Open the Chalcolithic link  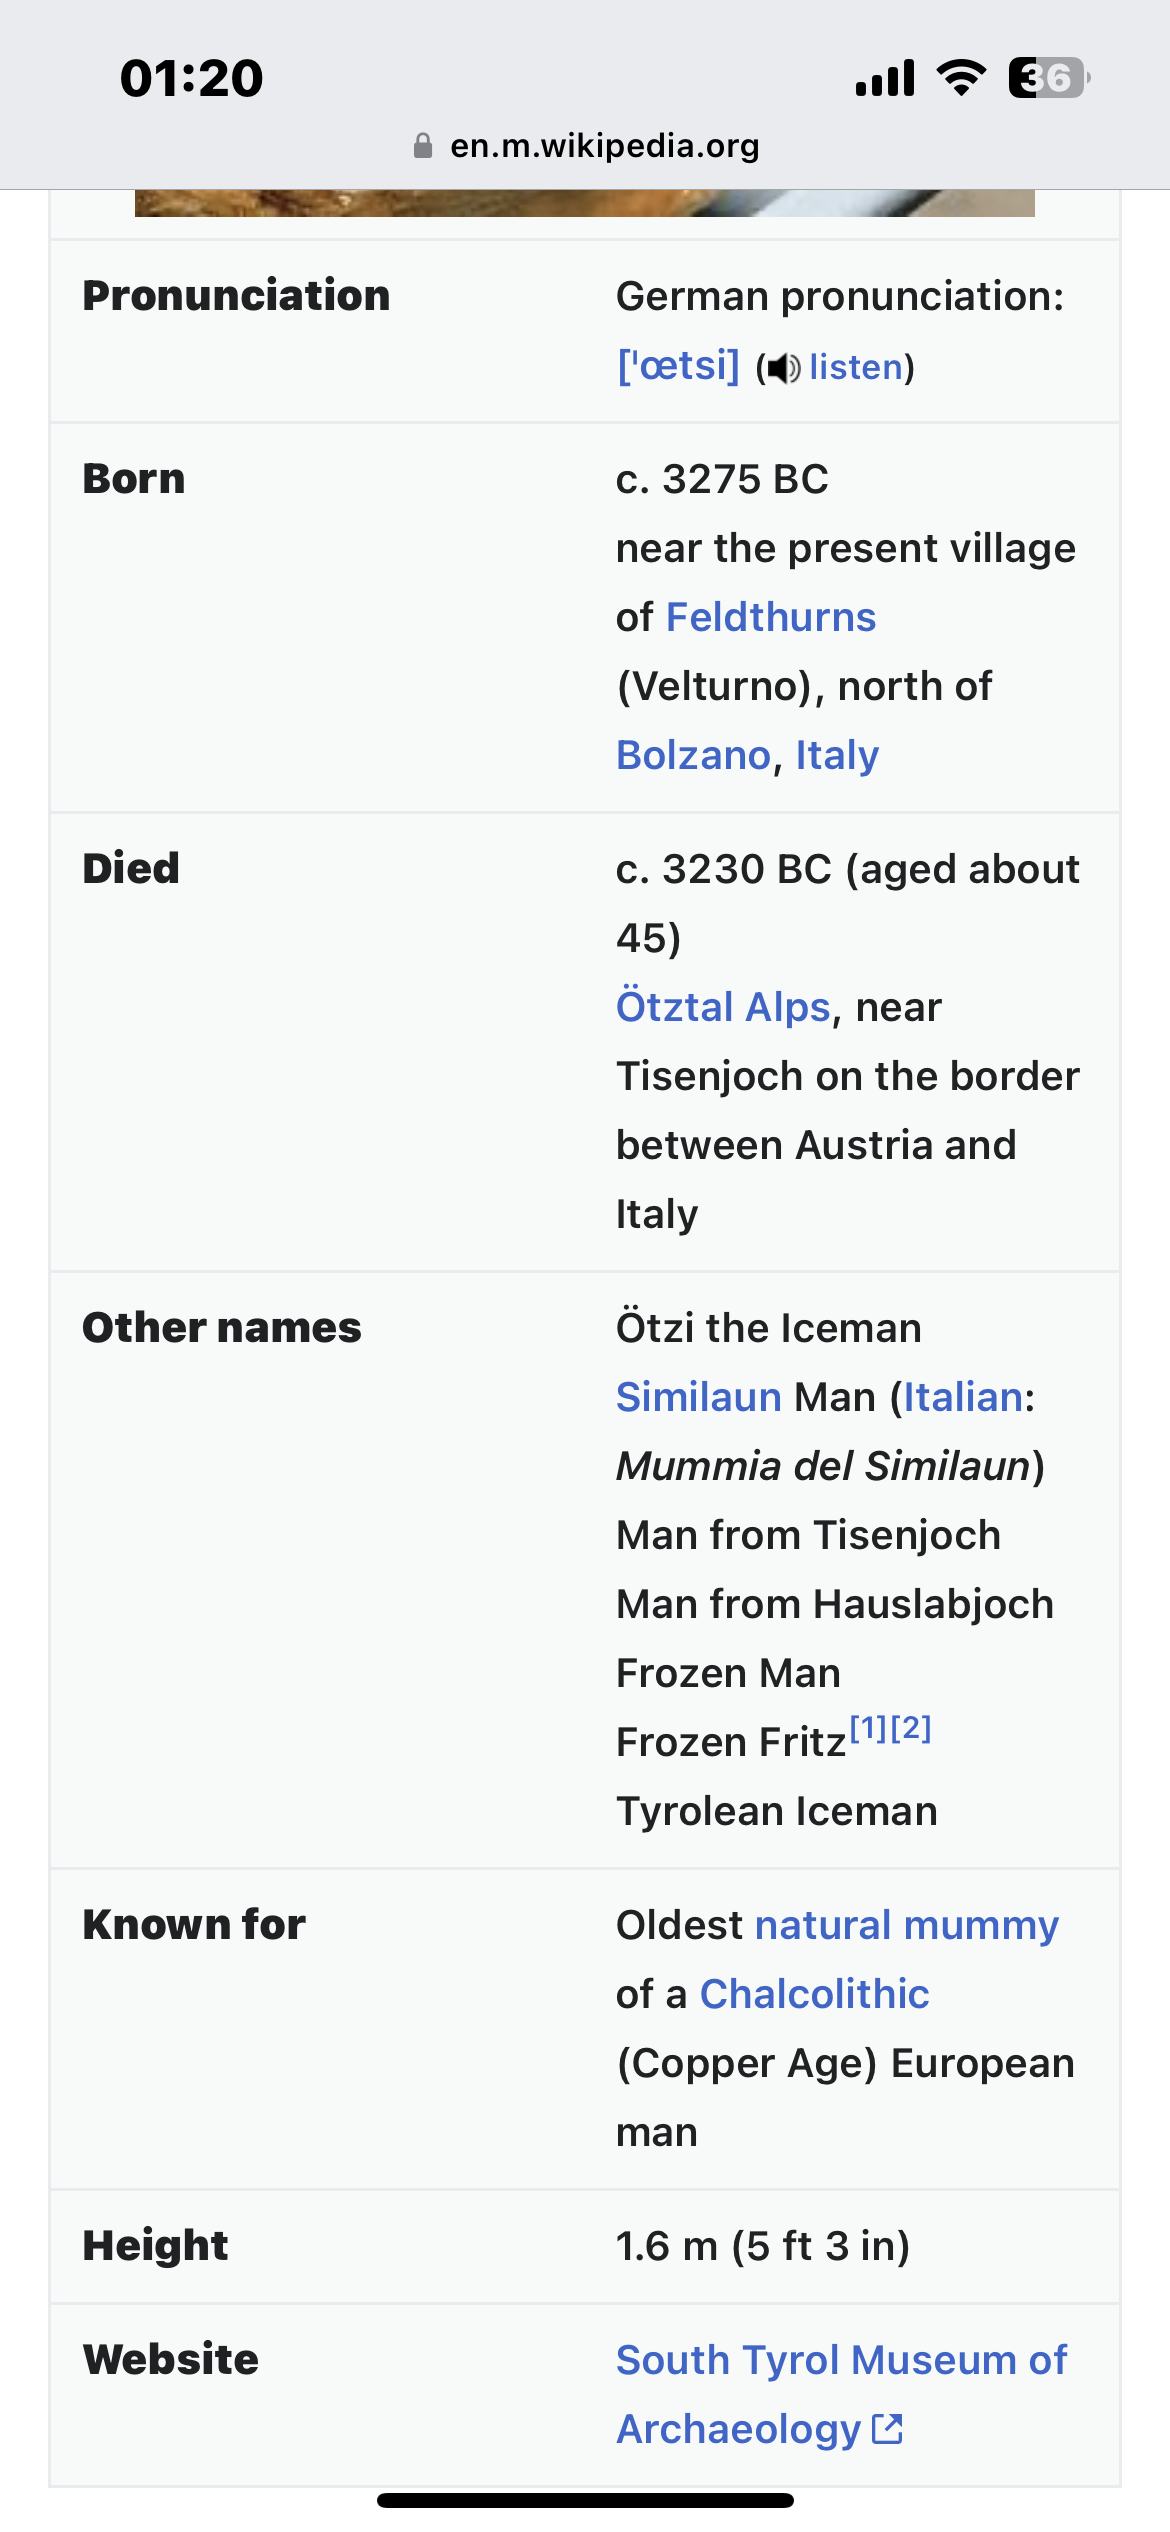point(815,1994)
